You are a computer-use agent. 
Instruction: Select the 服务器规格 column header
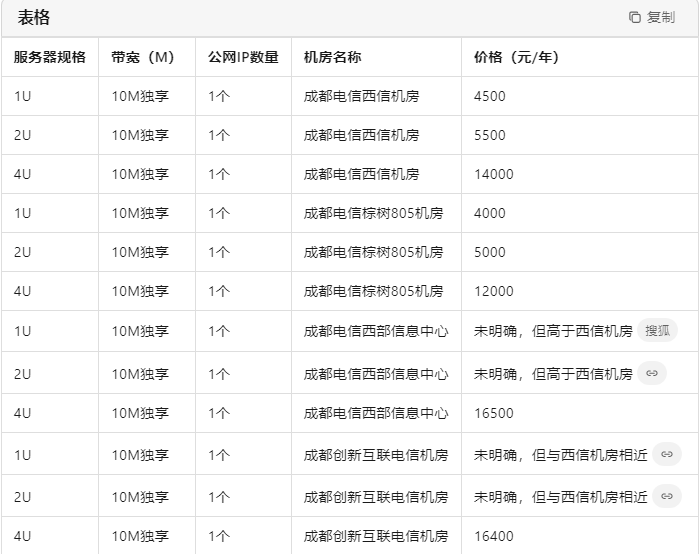pos(50,57)
